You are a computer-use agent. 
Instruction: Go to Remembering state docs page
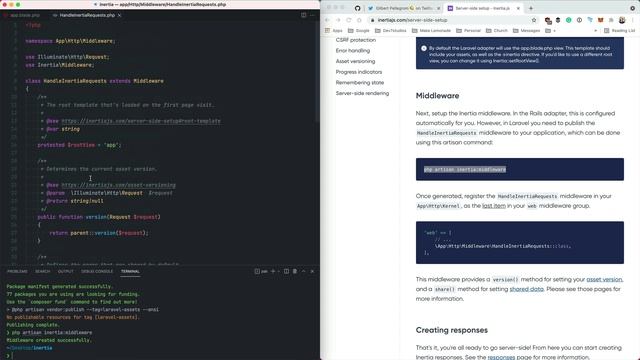pos(360,82)
